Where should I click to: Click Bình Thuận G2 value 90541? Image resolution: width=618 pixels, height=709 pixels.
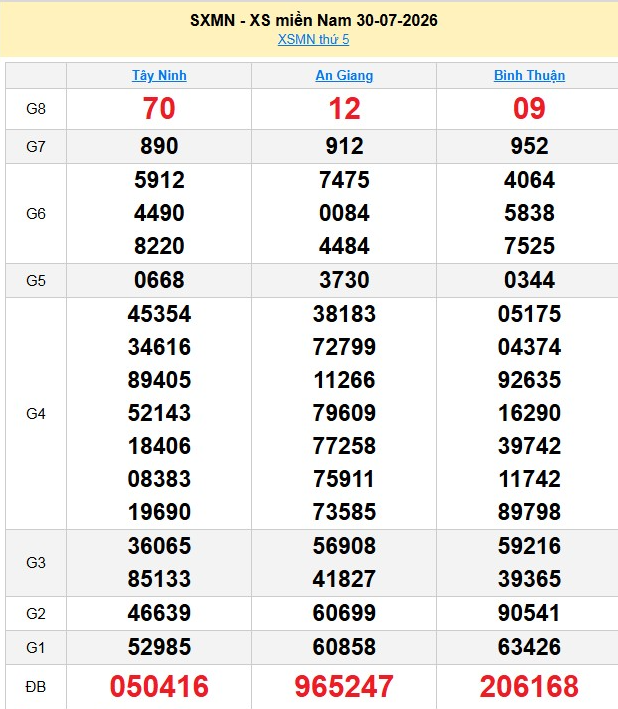coord(529,613)
